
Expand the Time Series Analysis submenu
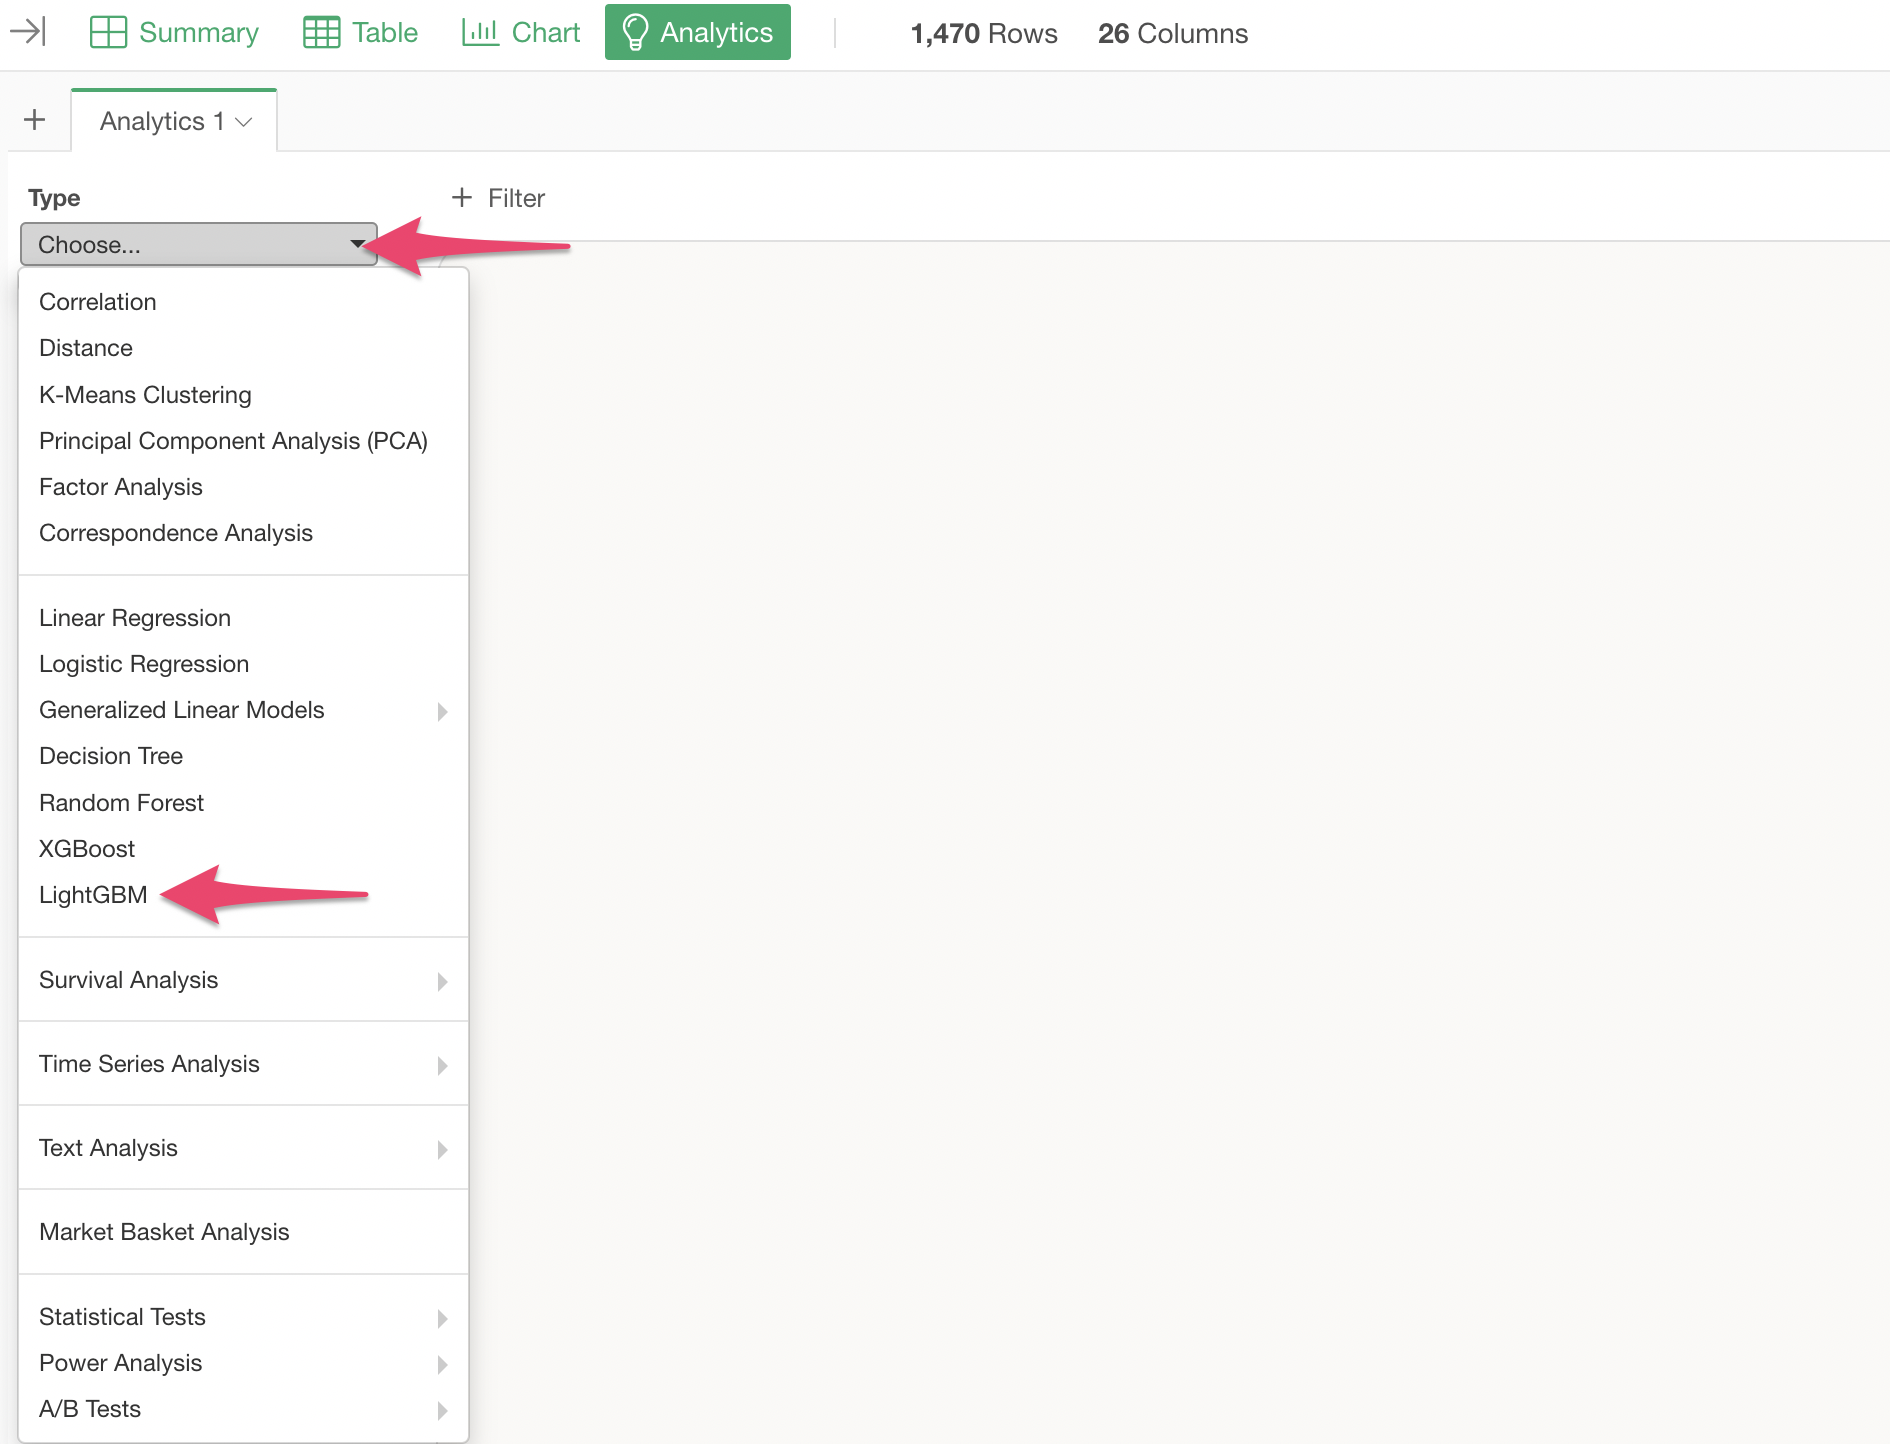point(442,1065)
